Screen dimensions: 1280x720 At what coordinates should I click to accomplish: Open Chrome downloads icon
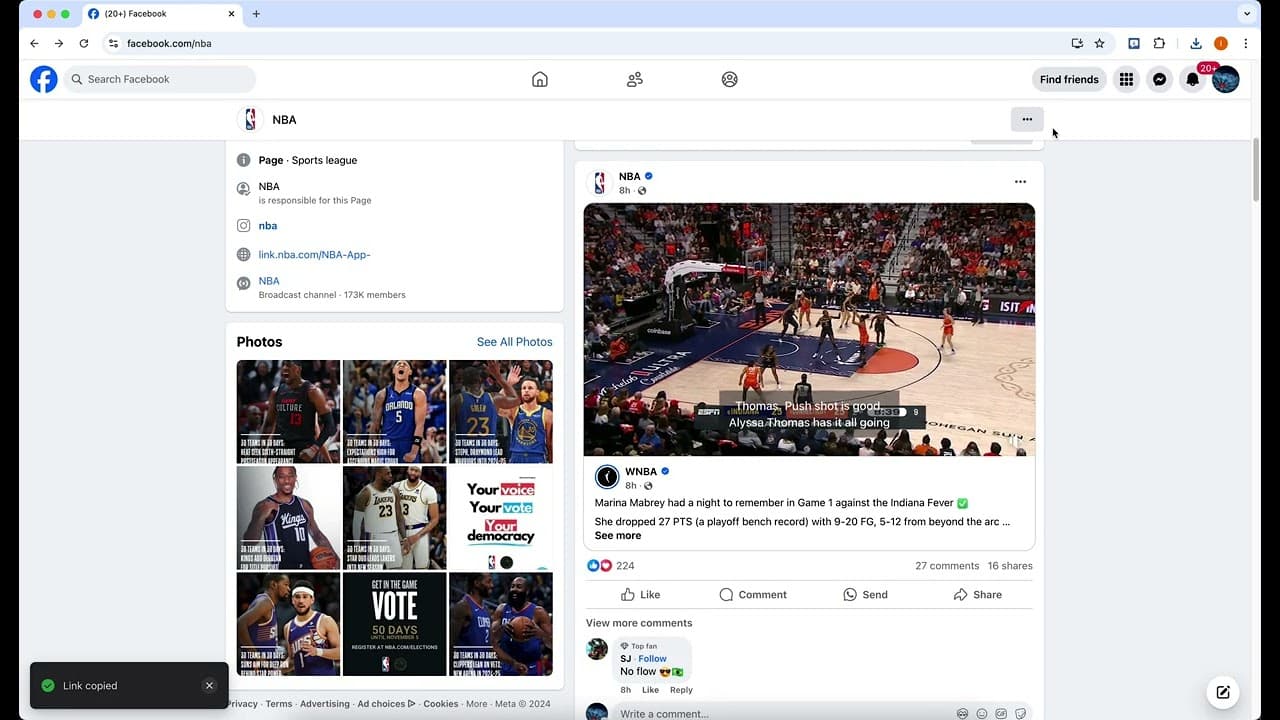click(1196, 43)
